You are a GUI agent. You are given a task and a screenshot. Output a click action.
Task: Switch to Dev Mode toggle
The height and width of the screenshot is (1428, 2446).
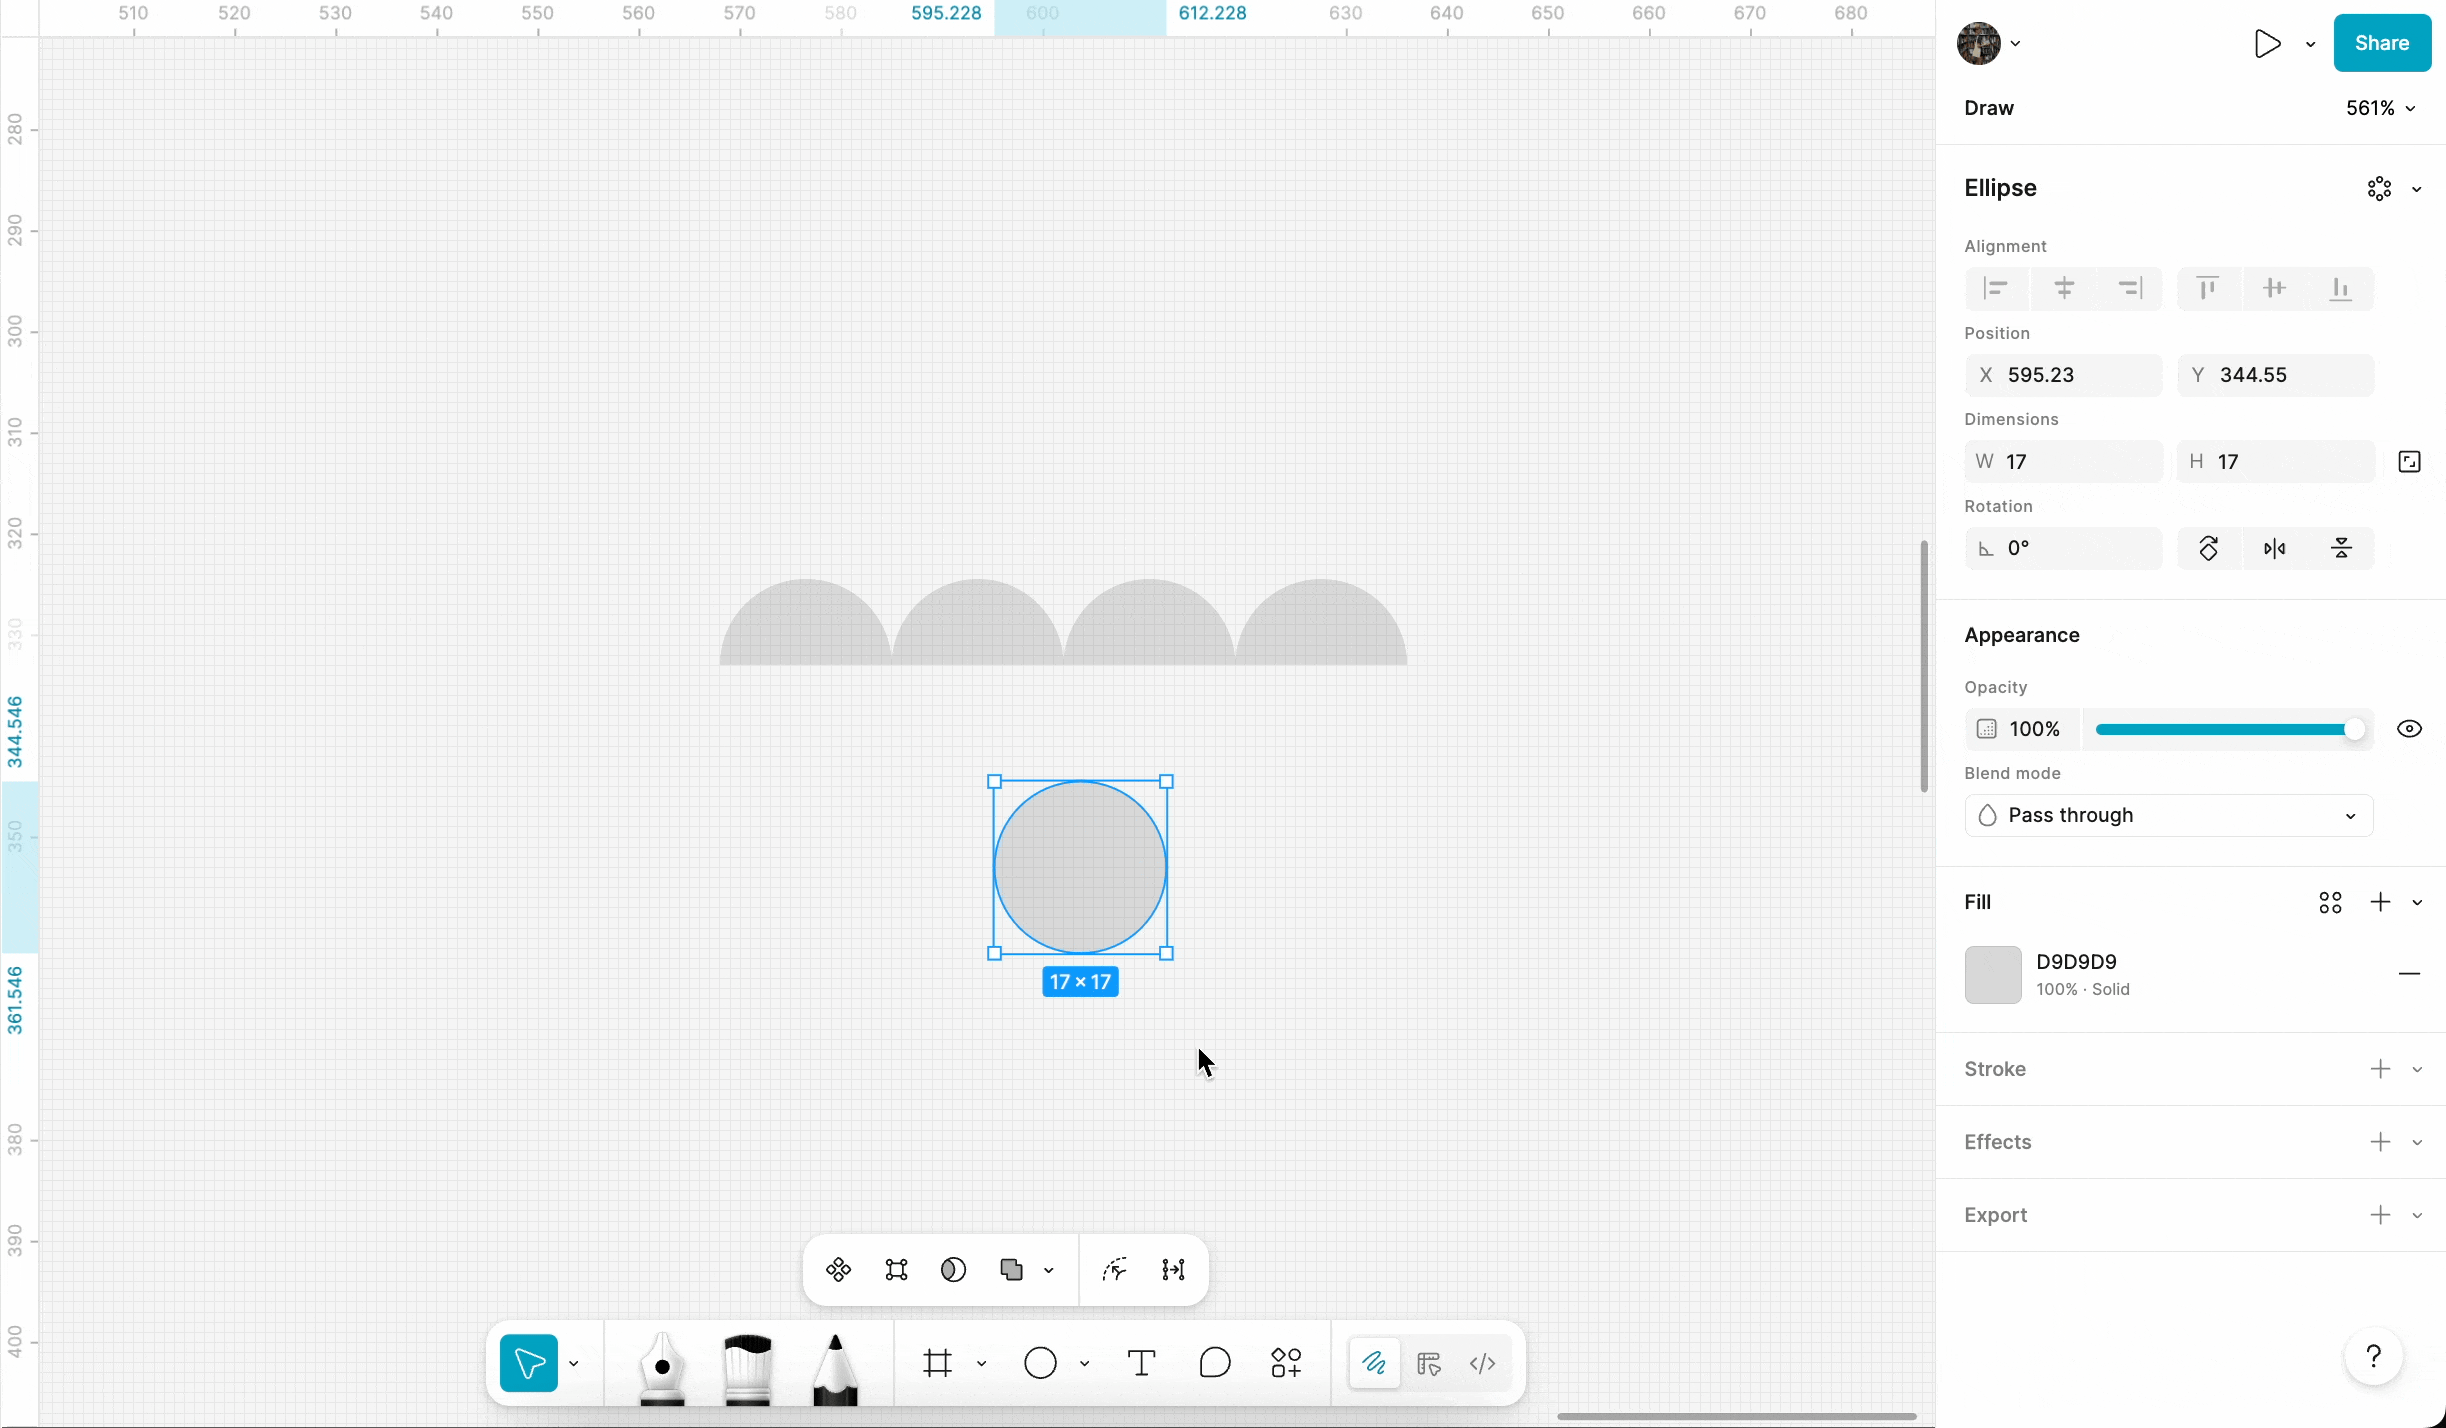1482,1363
